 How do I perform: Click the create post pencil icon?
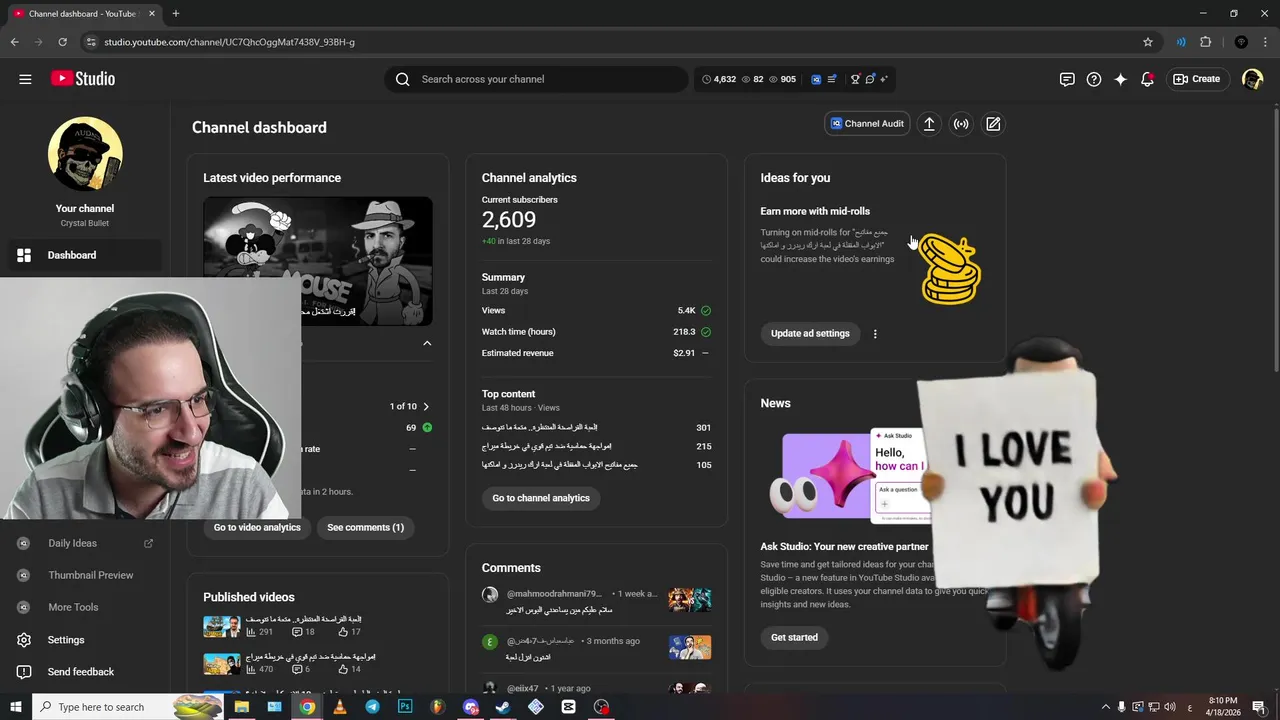click(993, 124)
